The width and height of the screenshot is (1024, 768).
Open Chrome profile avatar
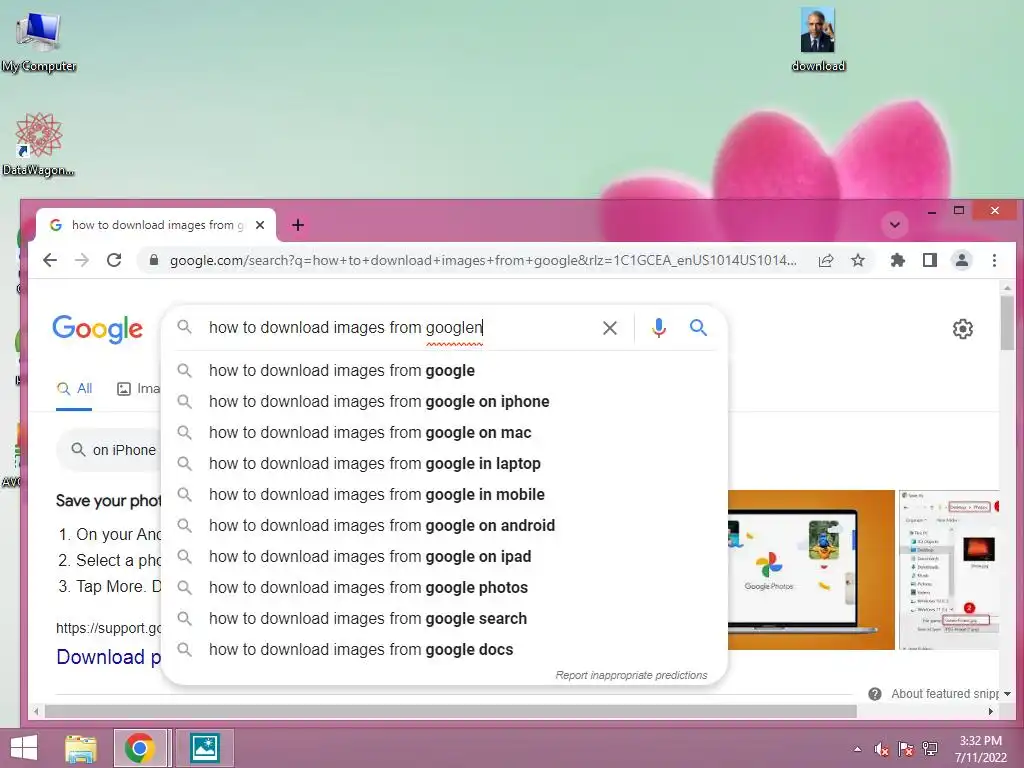962,261
